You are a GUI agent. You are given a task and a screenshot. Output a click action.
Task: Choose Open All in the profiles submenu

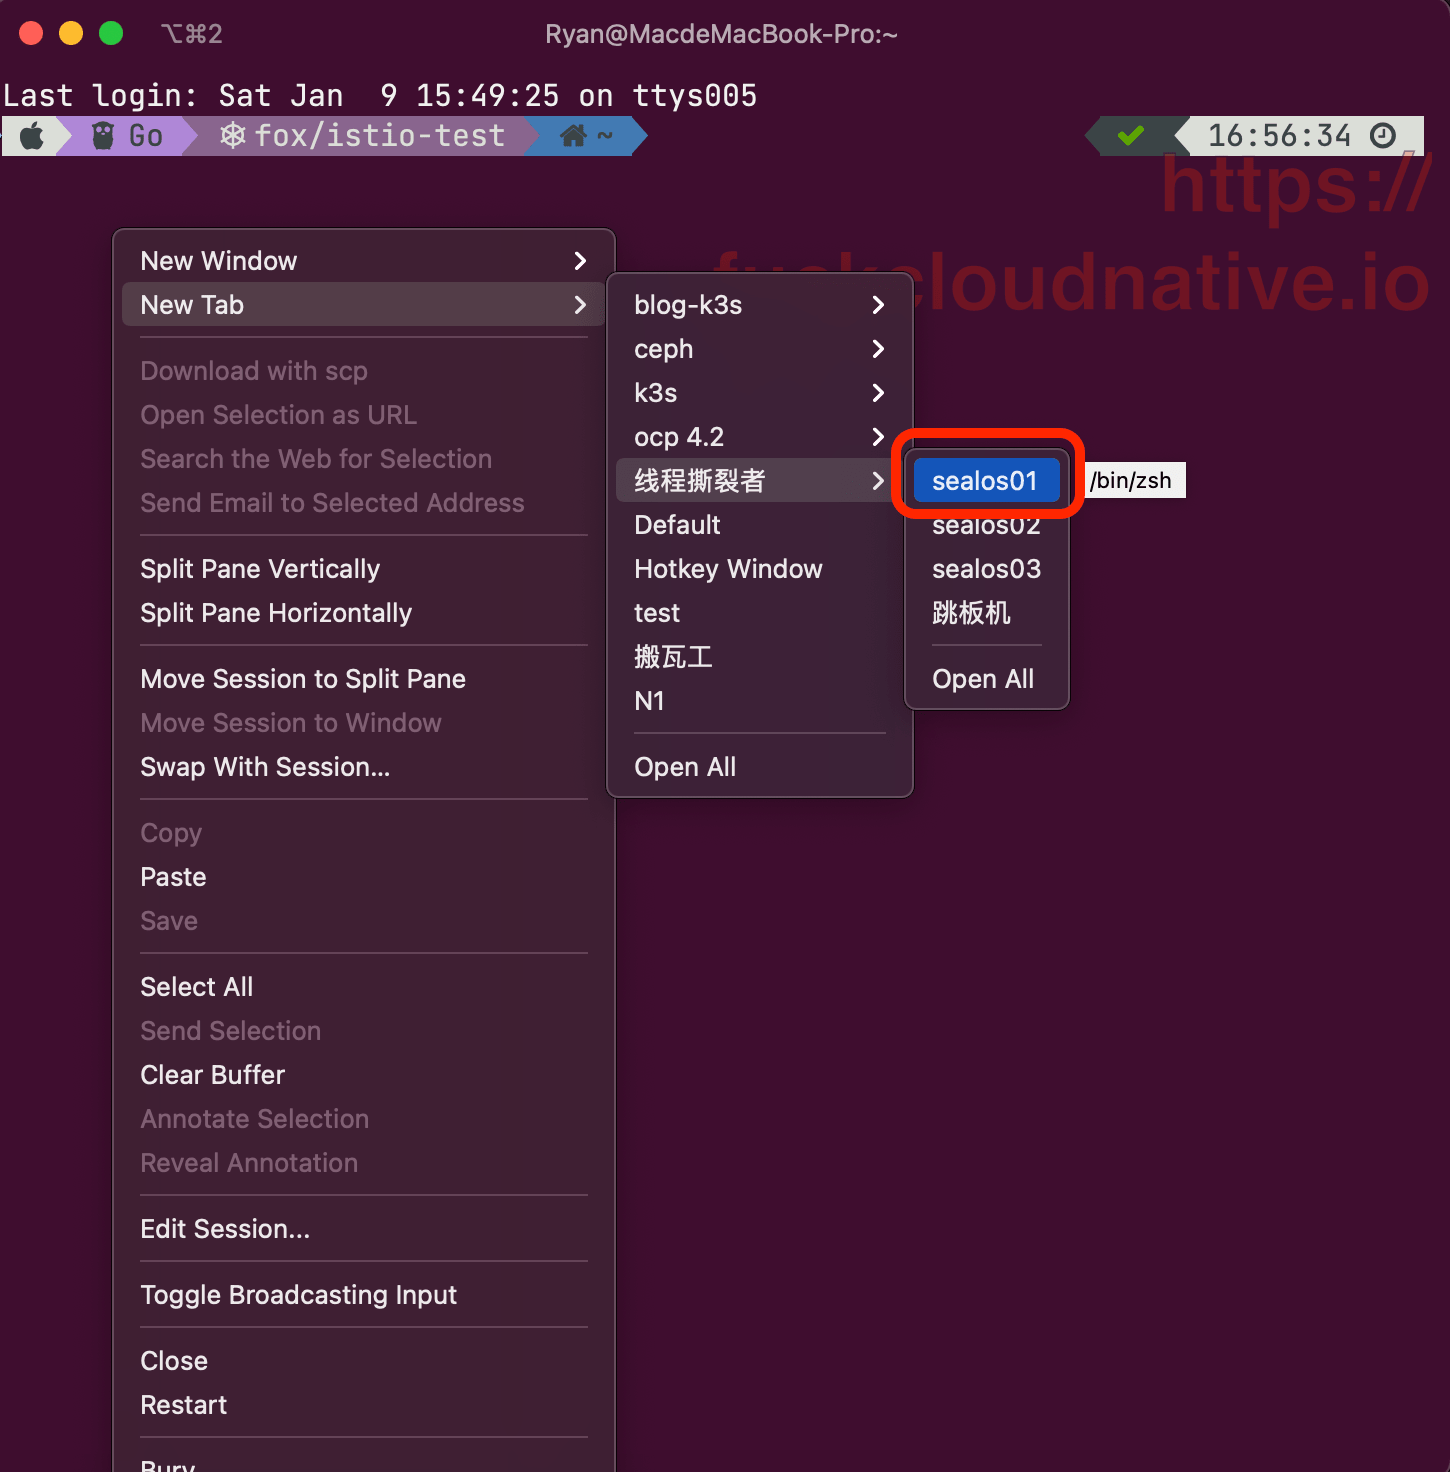(760, 767)
